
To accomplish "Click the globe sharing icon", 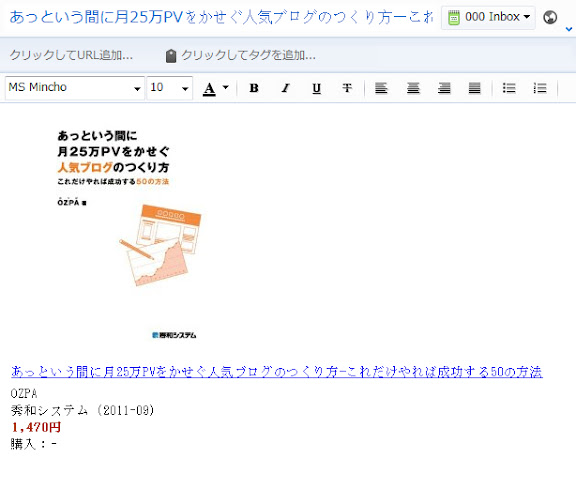I will (550, 17).
